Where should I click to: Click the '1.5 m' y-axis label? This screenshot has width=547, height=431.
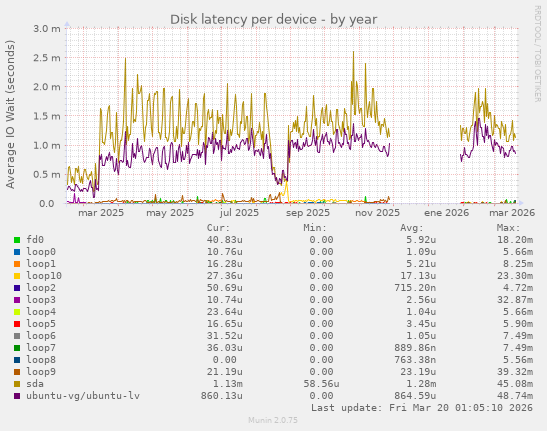47,116
